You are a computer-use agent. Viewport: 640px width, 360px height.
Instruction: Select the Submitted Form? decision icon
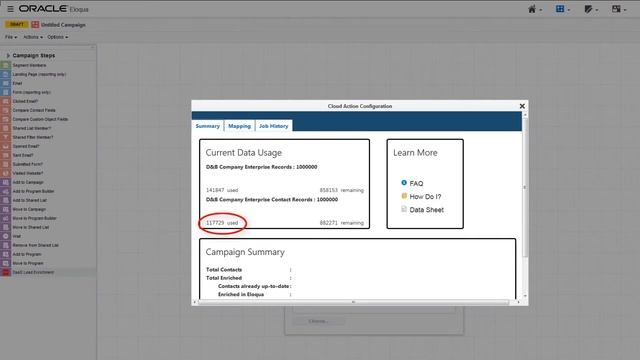[x=6, y=164]
